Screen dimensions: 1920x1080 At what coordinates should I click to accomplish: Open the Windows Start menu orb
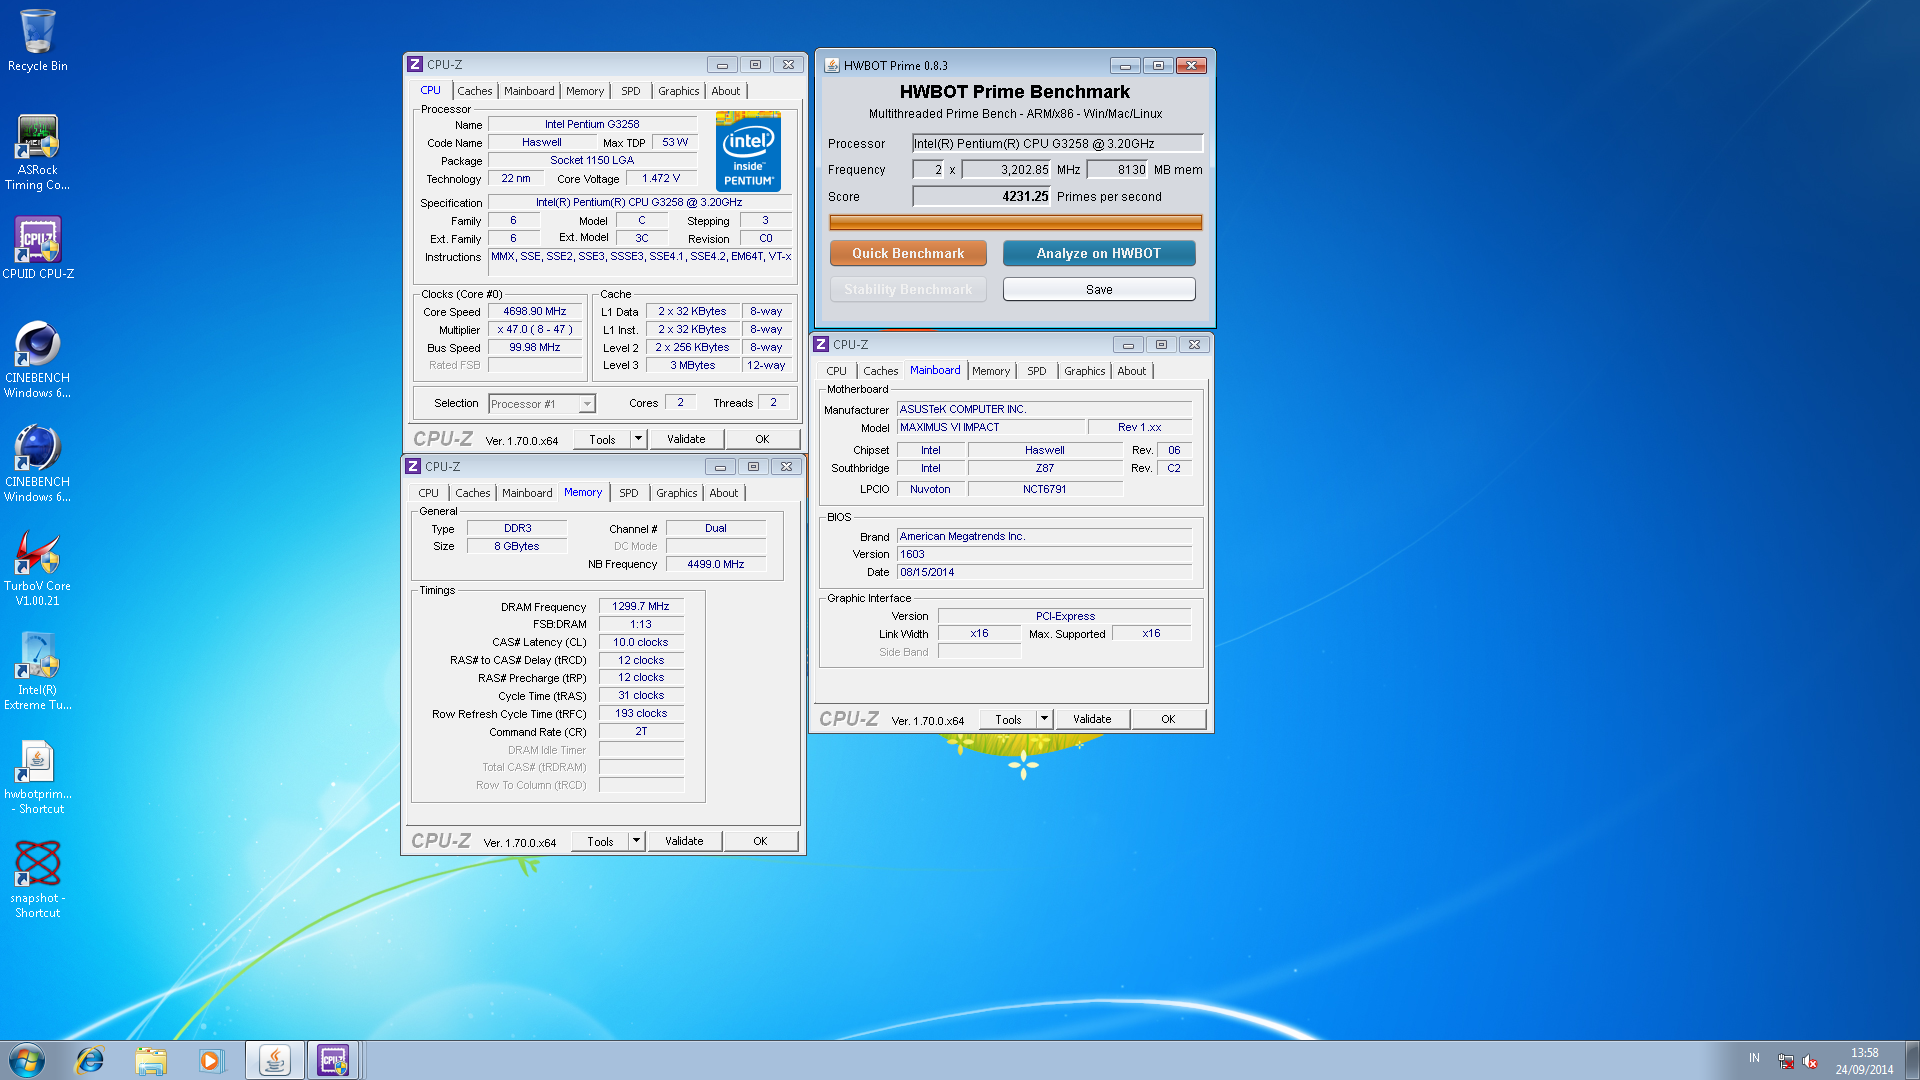[x=27, y=1060]
